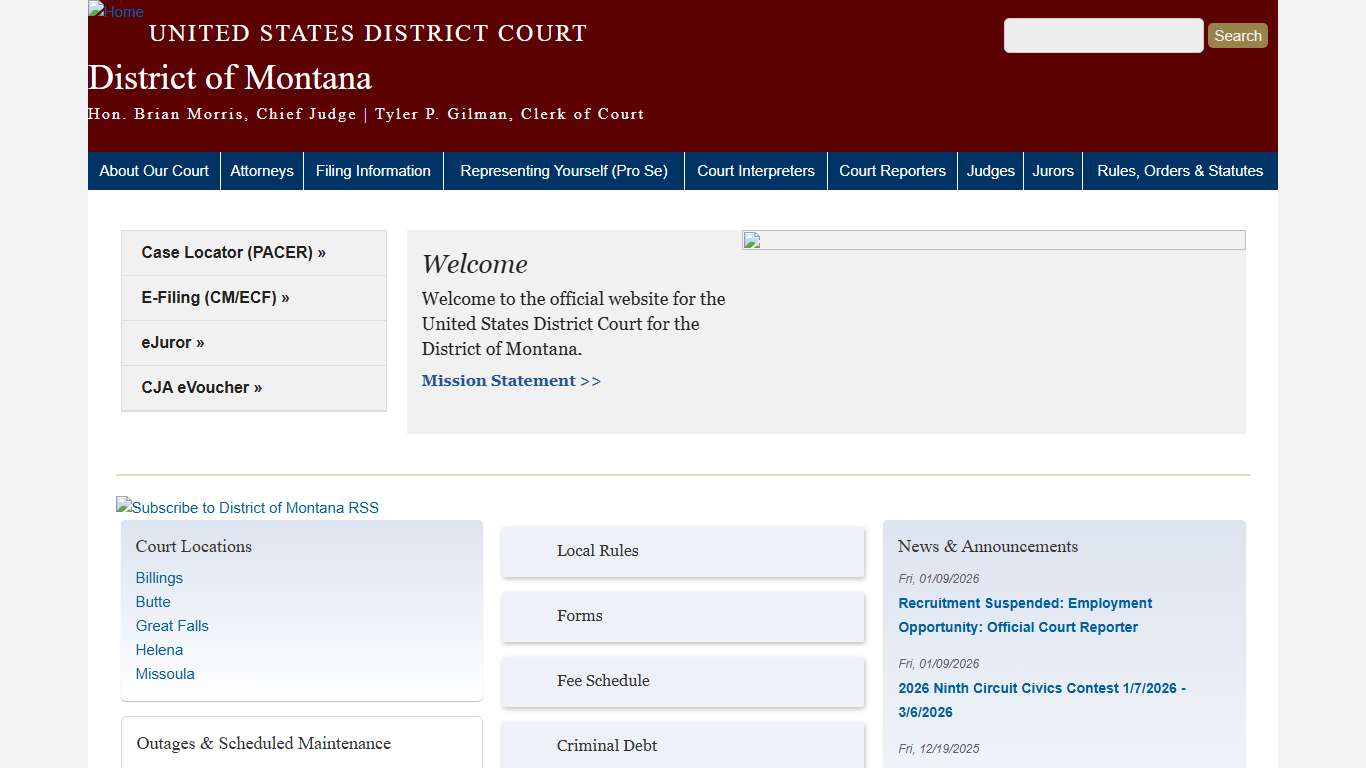Open the Filing Information menu
The width and height of the screenshot is (1366, 768).
click(x=372, y=170)
